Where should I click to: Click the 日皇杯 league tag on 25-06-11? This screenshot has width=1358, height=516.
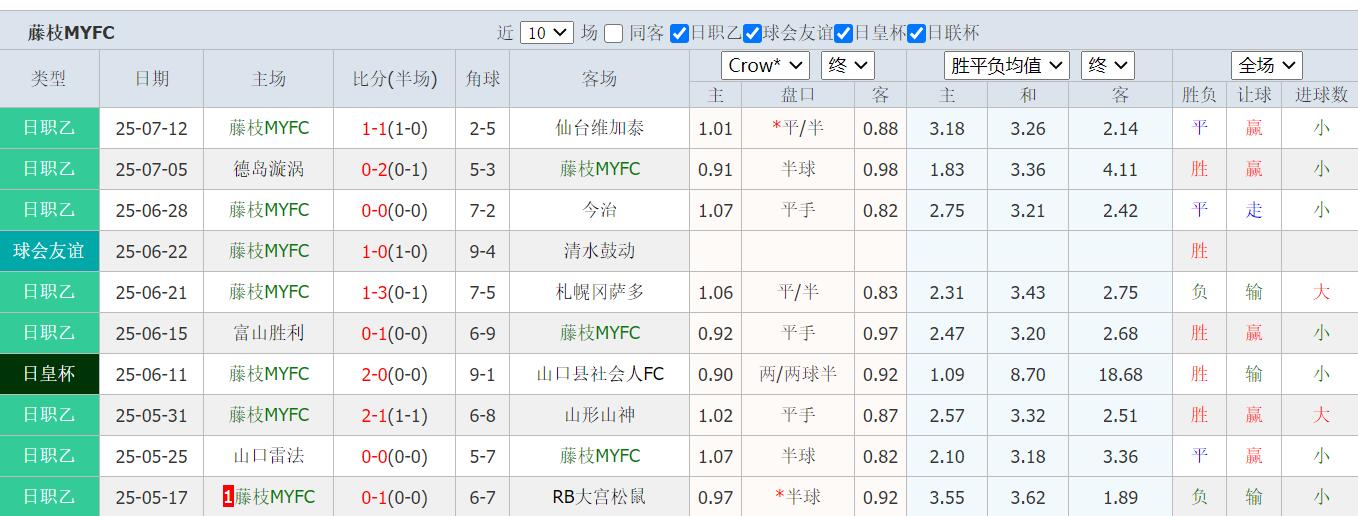pyautogui.click(x=49, y=374)
